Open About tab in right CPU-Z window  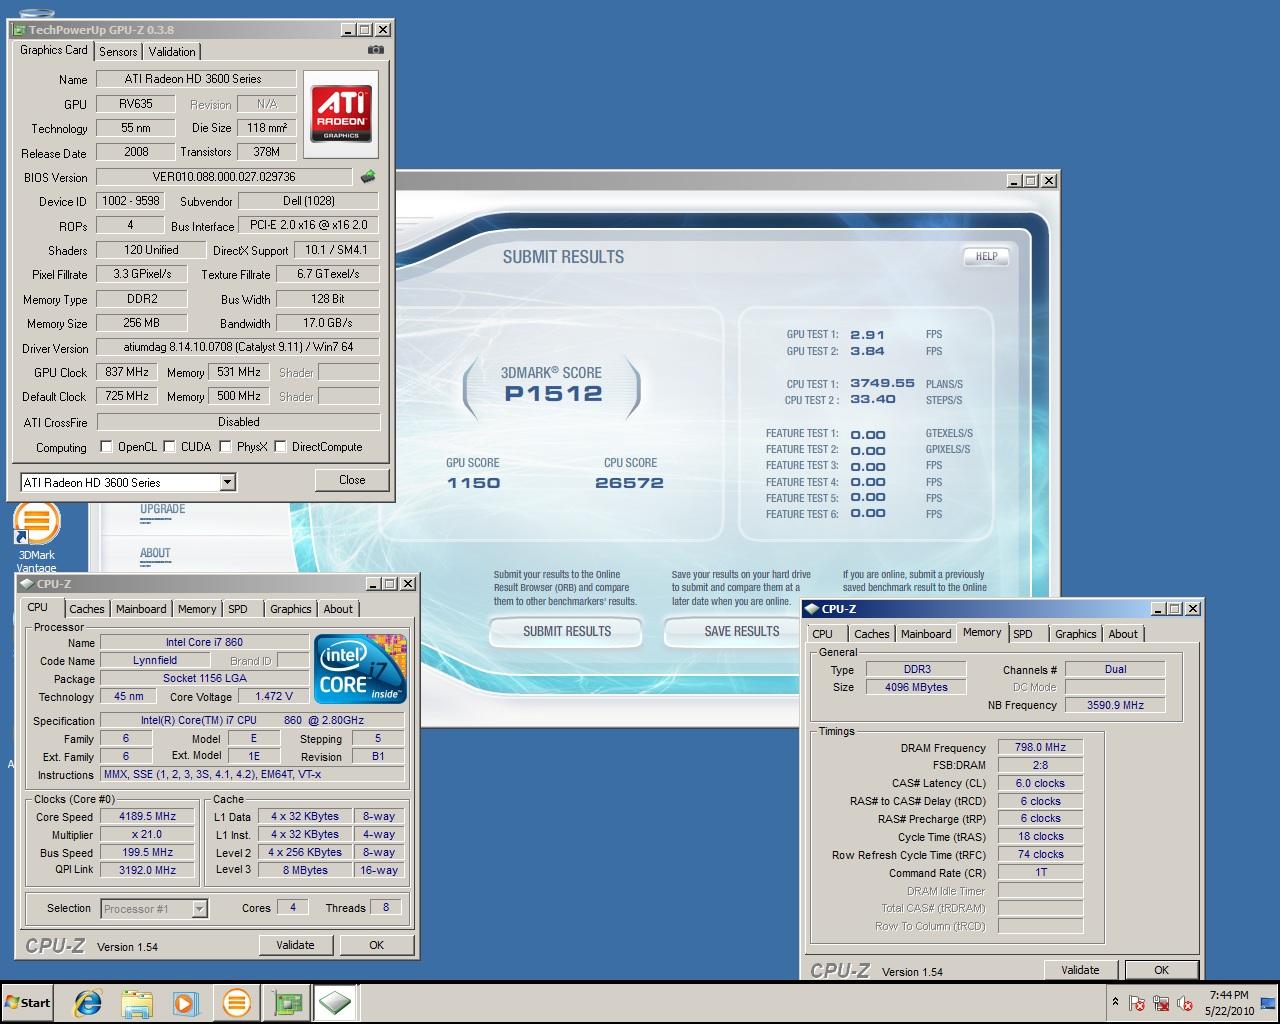pos(1123,634)
